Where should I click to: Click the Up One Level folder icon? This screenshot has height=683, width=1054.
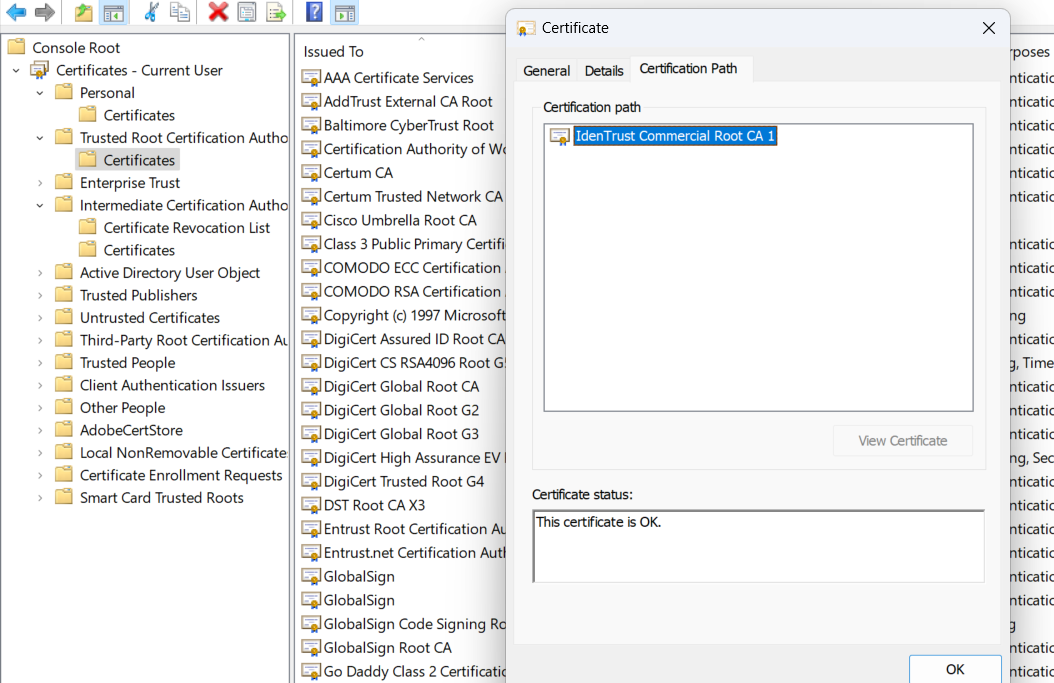click(83, 12)
